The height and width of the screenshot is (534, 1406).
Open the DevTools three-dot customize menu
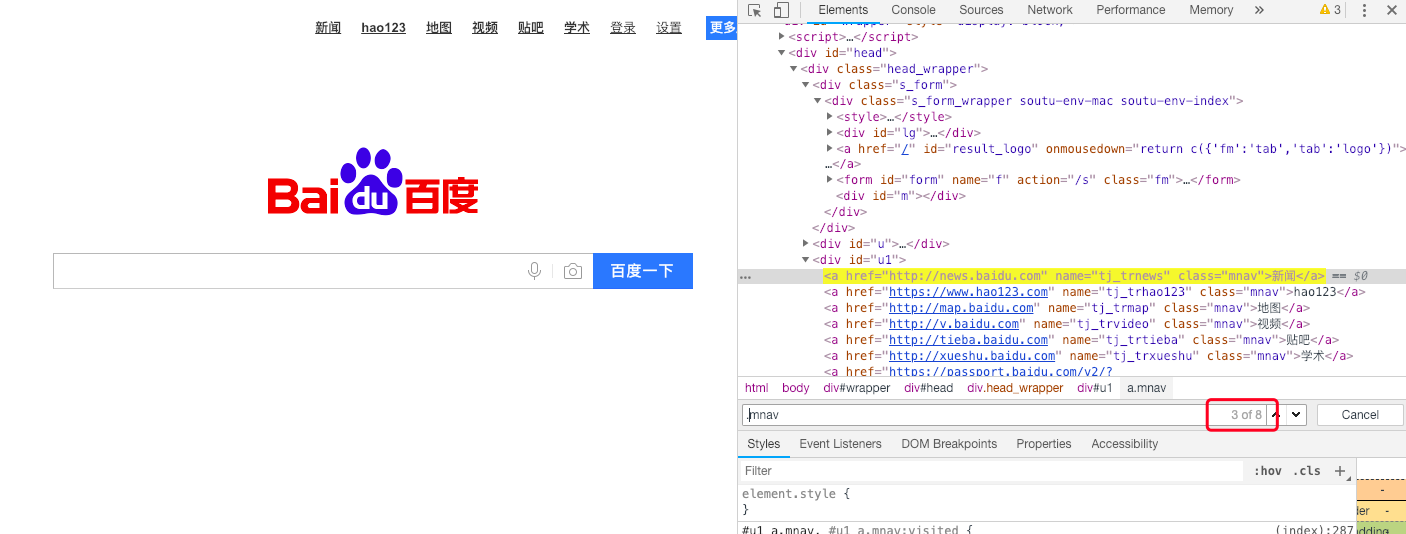click(1364, 10)
